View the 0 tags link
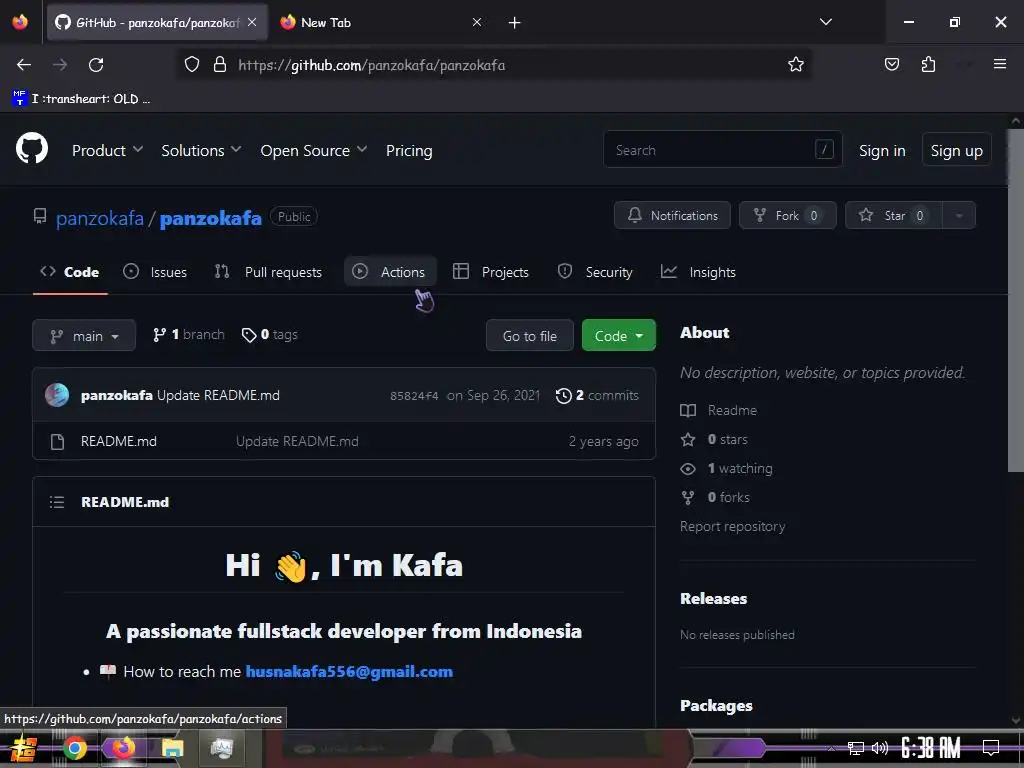 pyautogui.click(x=270, y=334)
